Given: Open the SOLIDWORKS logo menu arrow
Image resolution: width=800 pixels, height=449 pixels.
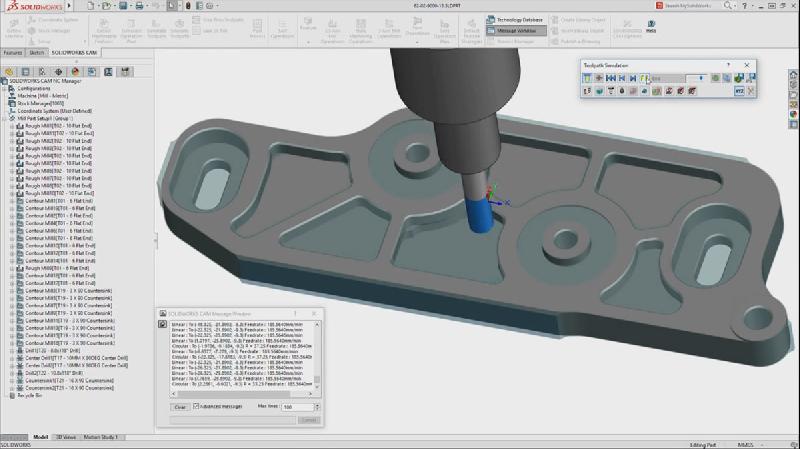Looking at the screenshot, I should point(69,6).
